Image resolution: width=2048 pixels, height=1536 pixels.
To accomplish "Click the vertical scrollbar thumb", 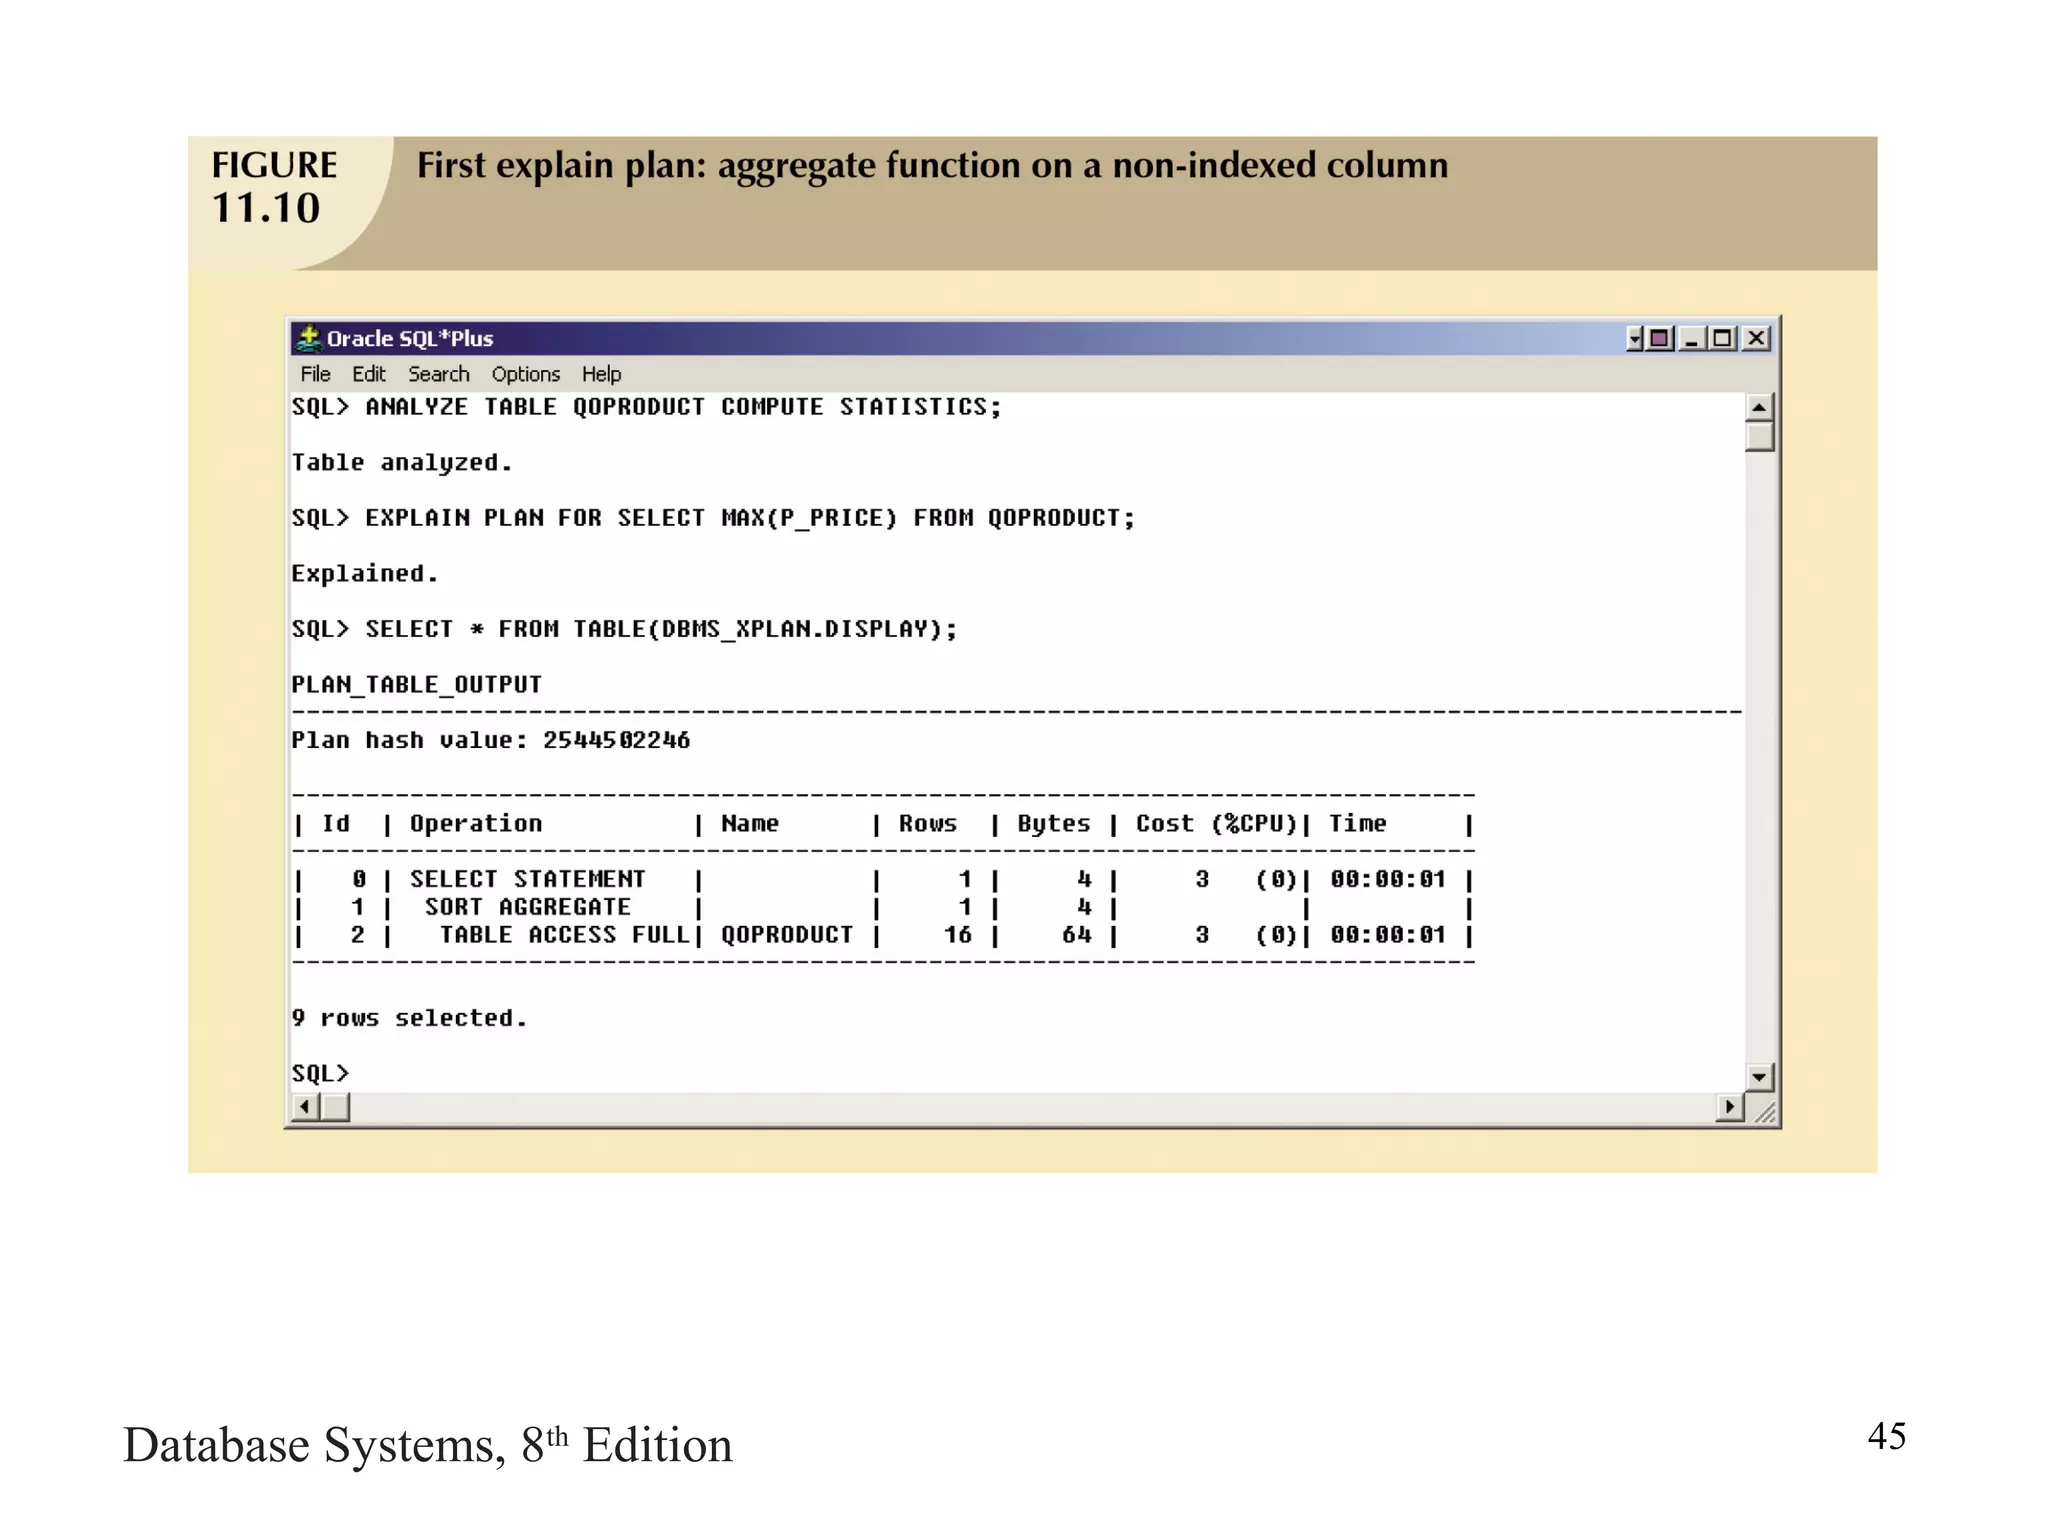I will click(1759, 437).
